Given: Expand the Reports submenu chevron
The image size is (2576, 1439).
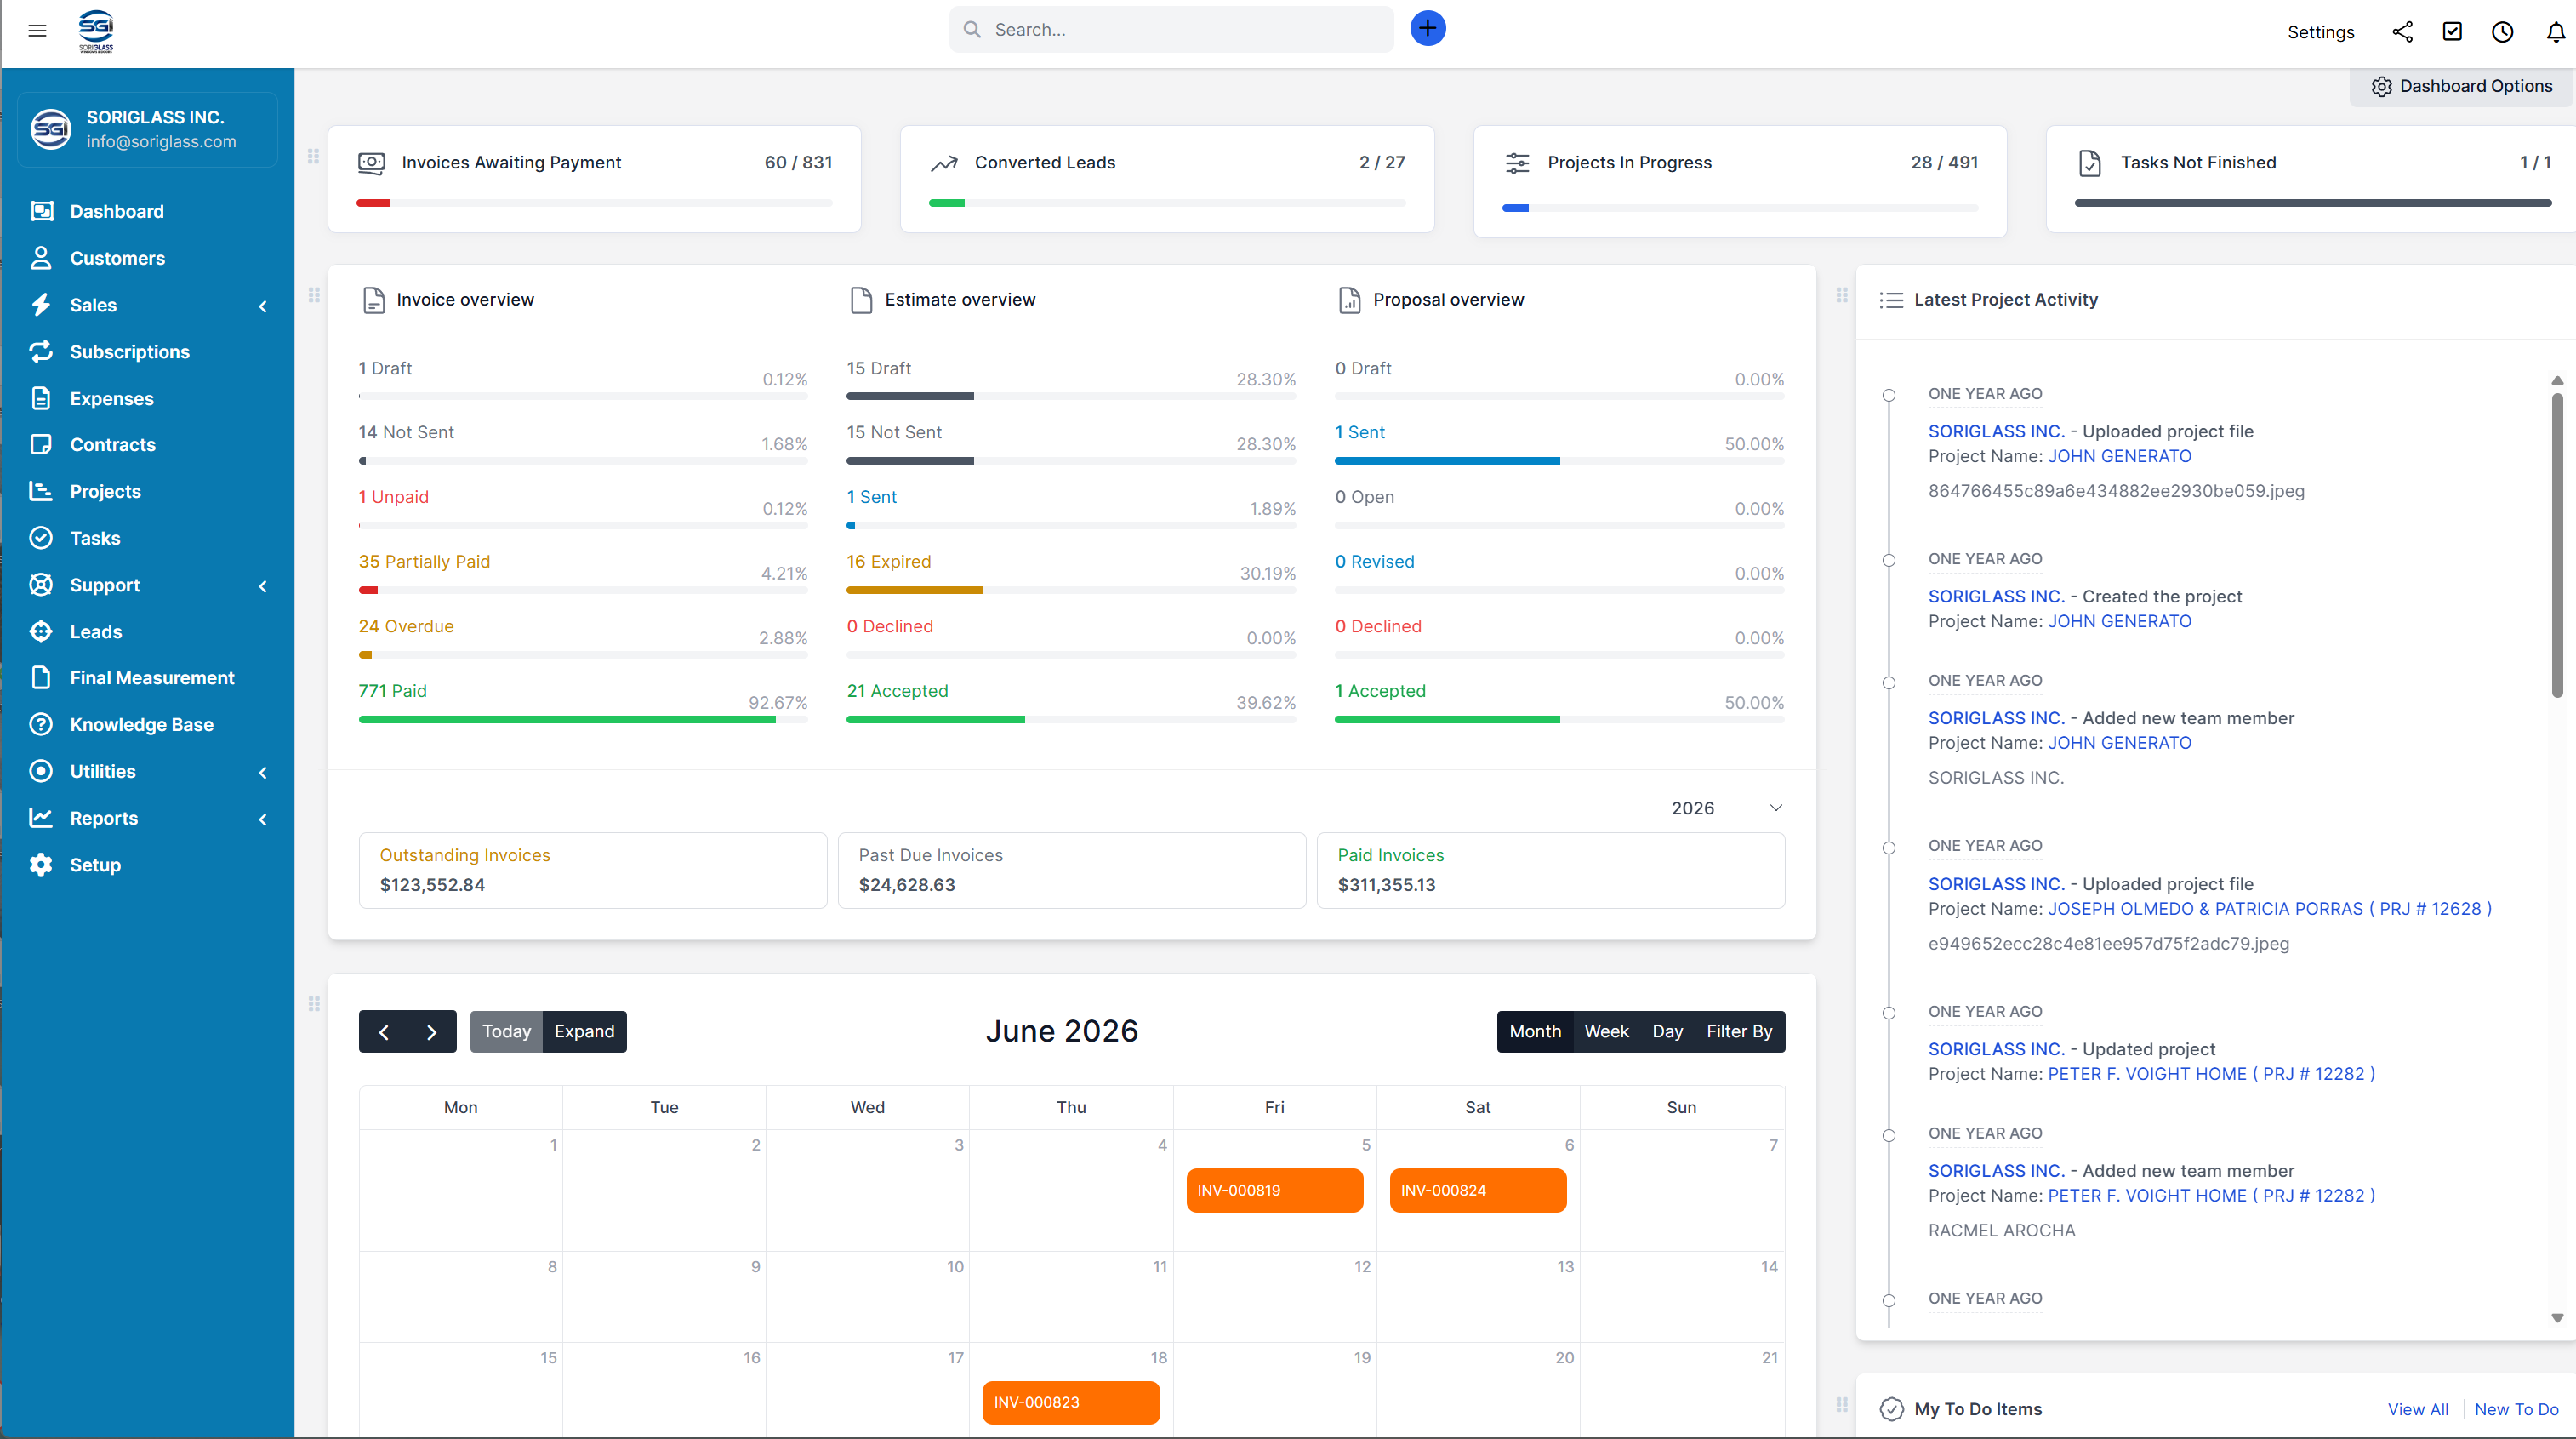Looking at the screenshot, I should point(263,819).
